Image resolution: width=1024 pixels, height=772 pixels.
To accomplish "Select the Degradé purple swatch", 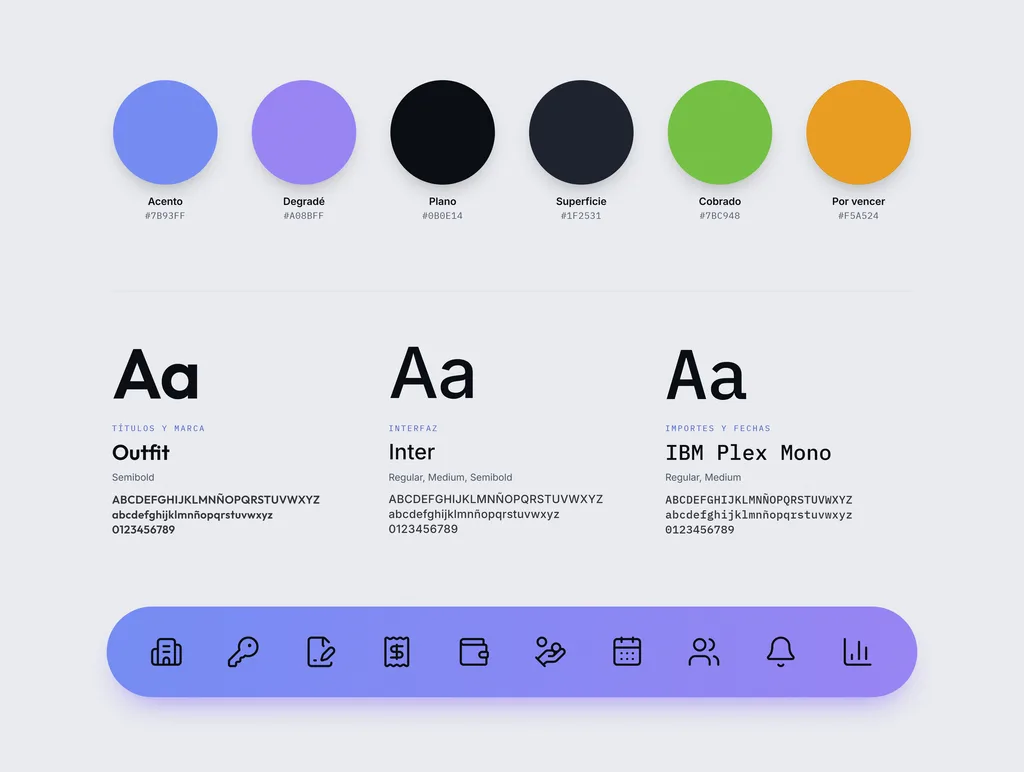I will (x=304, y=132).
